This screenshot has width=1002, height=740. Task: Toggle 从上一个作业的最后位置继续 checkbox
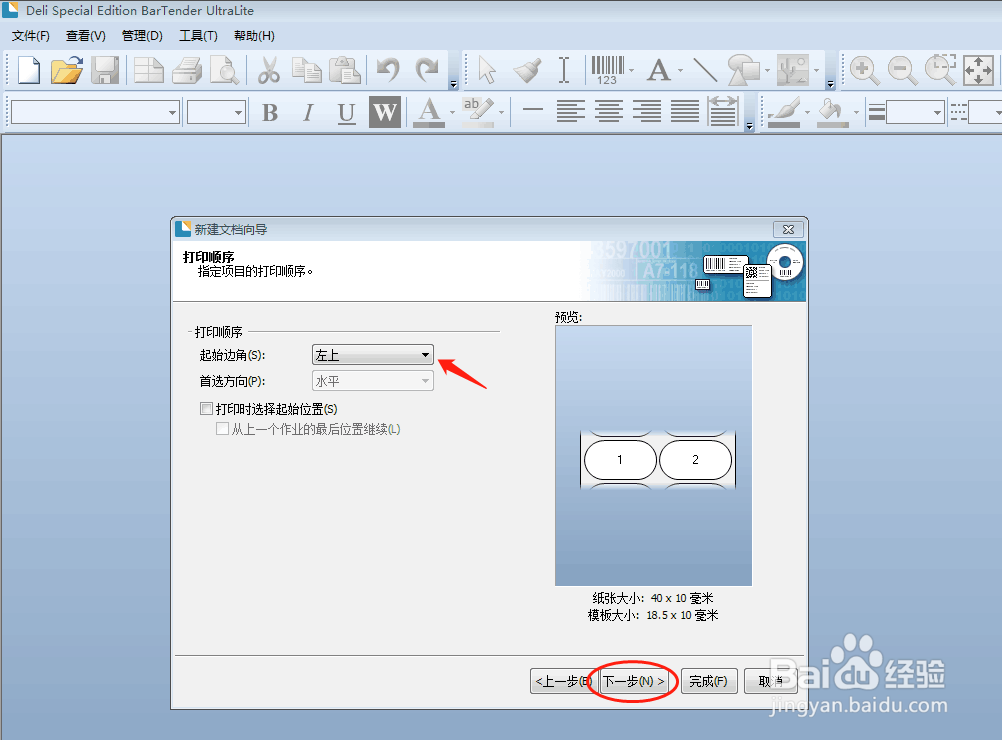click(222, 429)
